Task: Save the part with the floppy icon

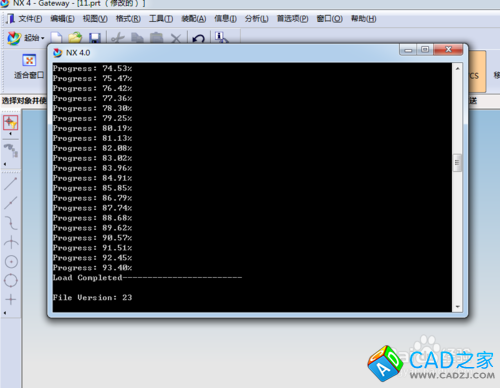Action: click(95, 38)
